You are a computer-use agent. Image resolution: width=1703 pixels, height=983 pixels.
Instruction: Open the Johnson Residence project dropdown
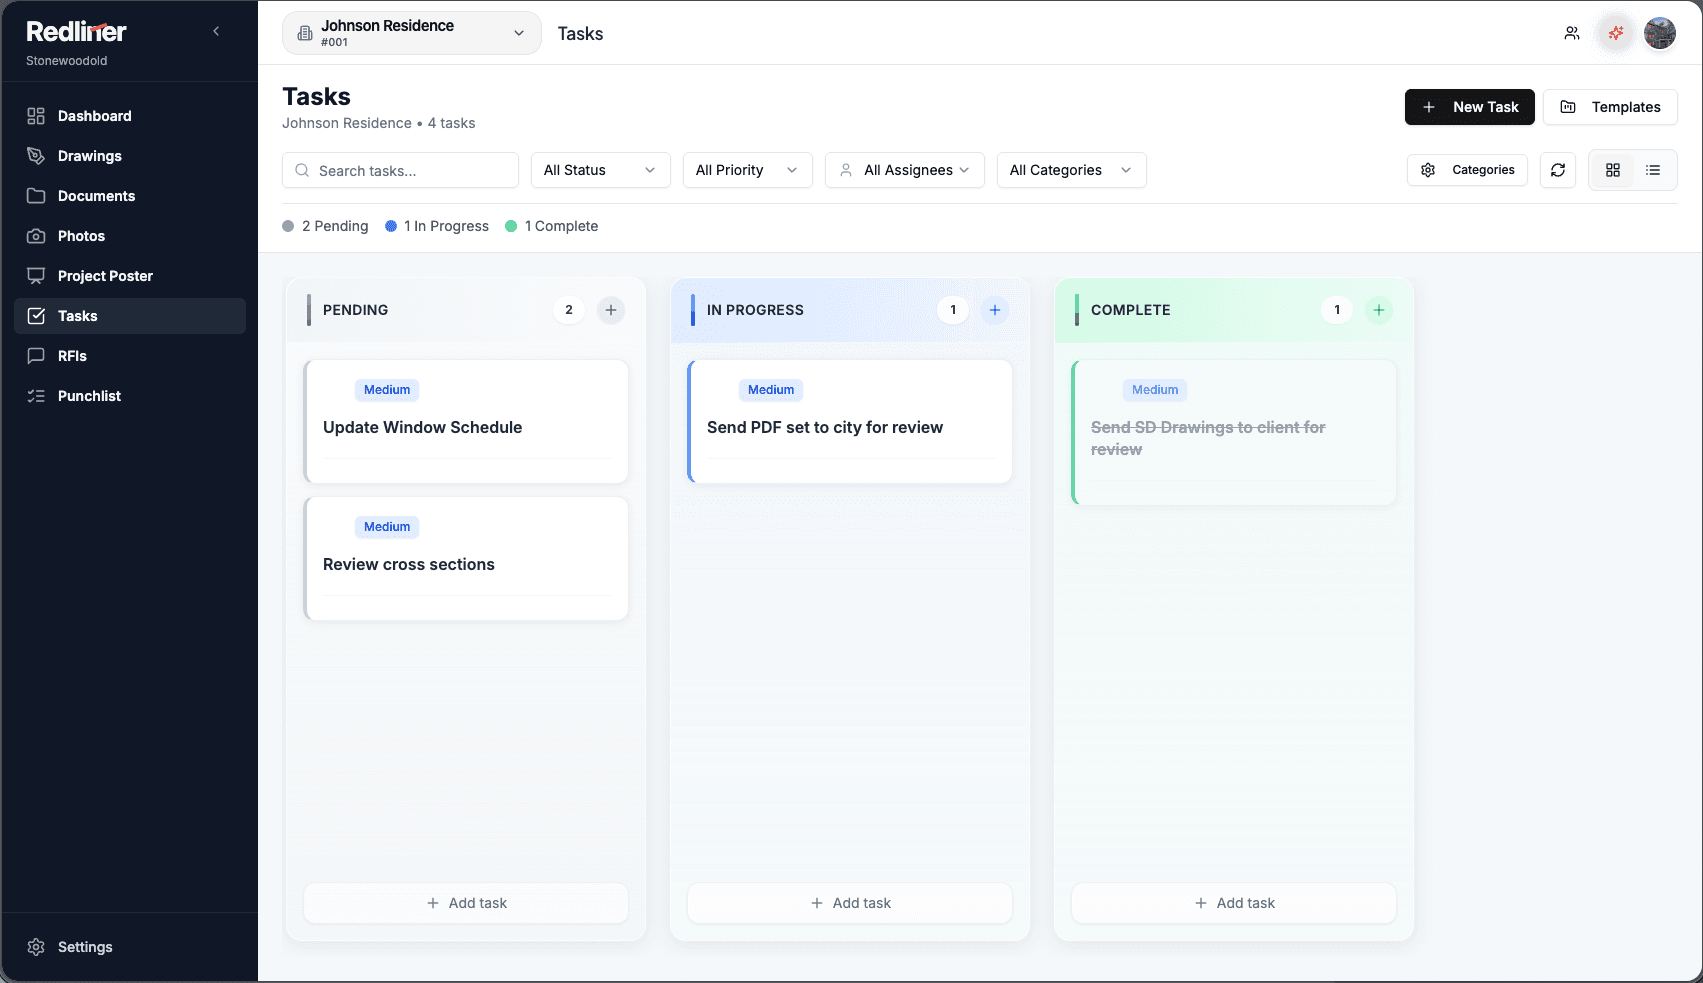412,33
